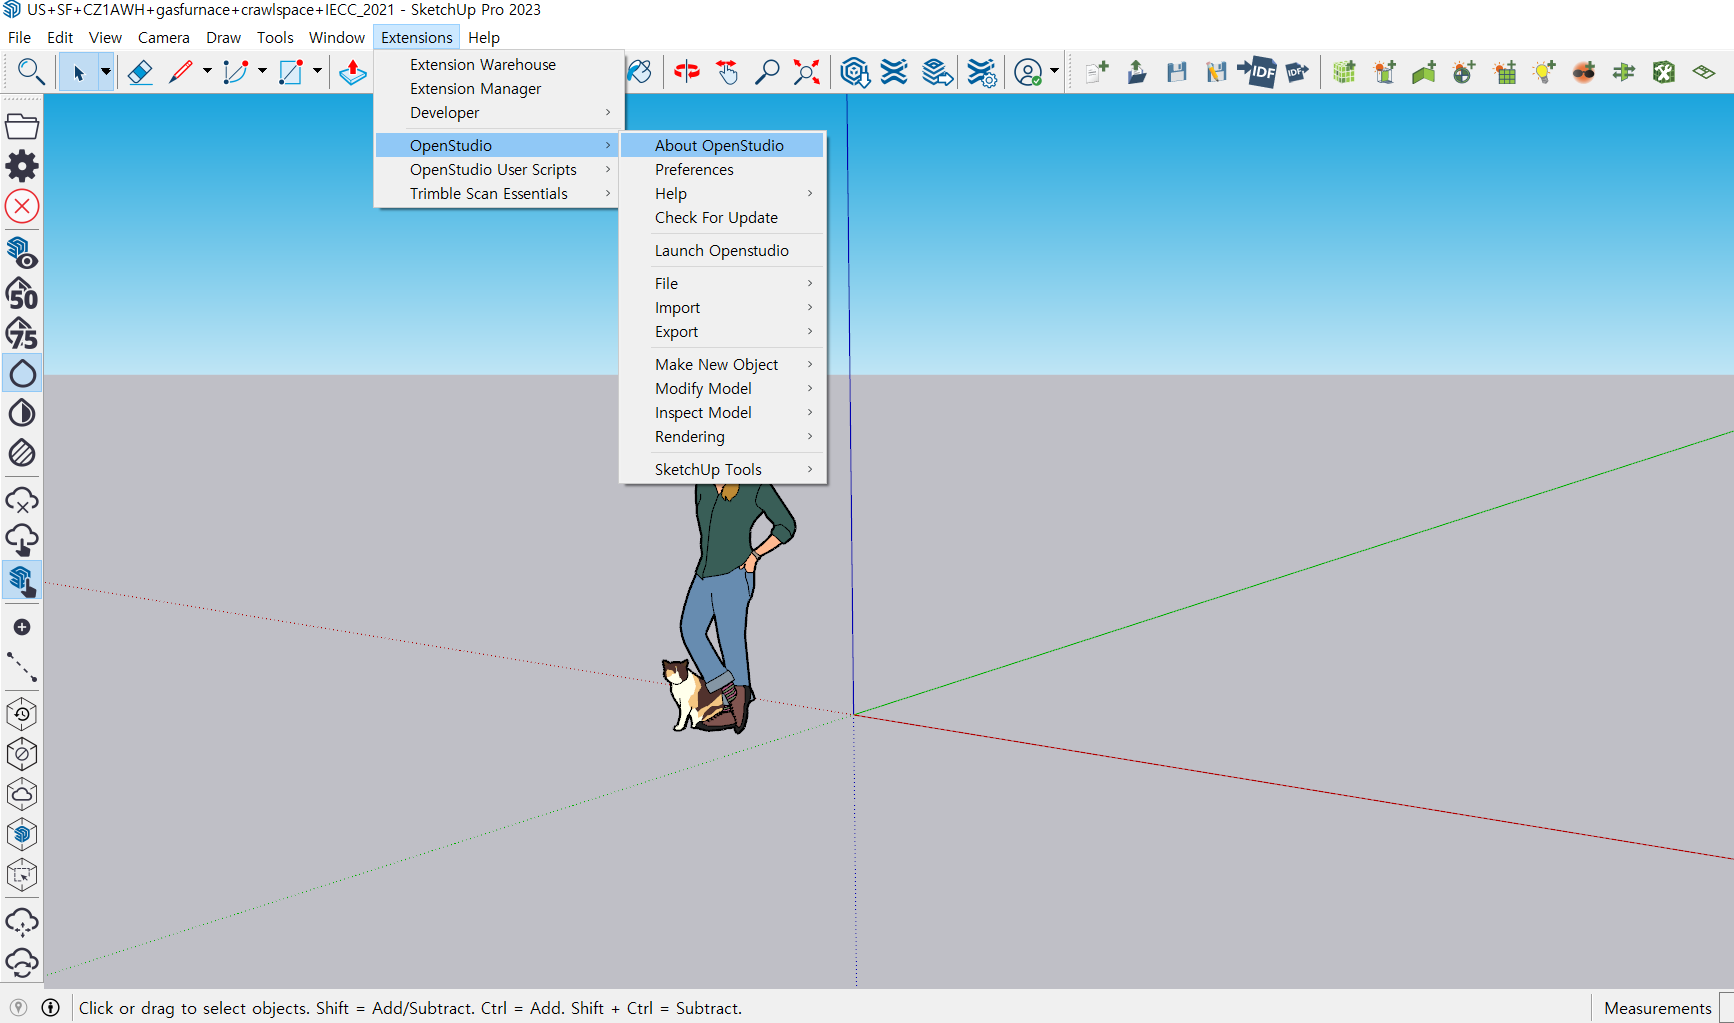
Task: Choose the Eraser tool
Action: point(140,72)
